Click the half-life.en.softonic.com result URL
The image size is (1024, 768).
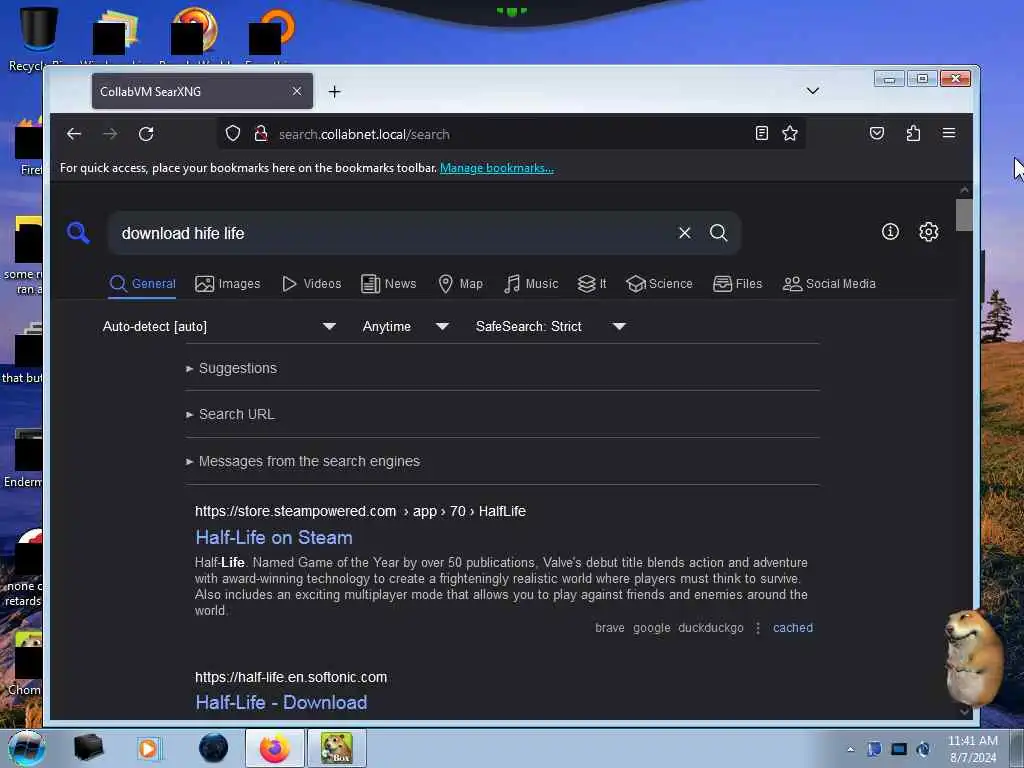point(291,677)
